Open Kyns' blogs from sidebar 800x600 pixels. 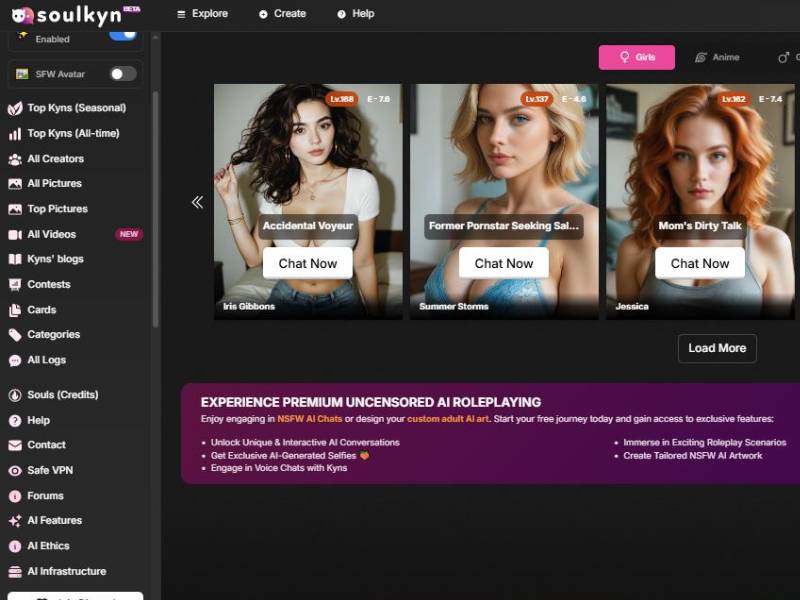[x=55, y=259]
